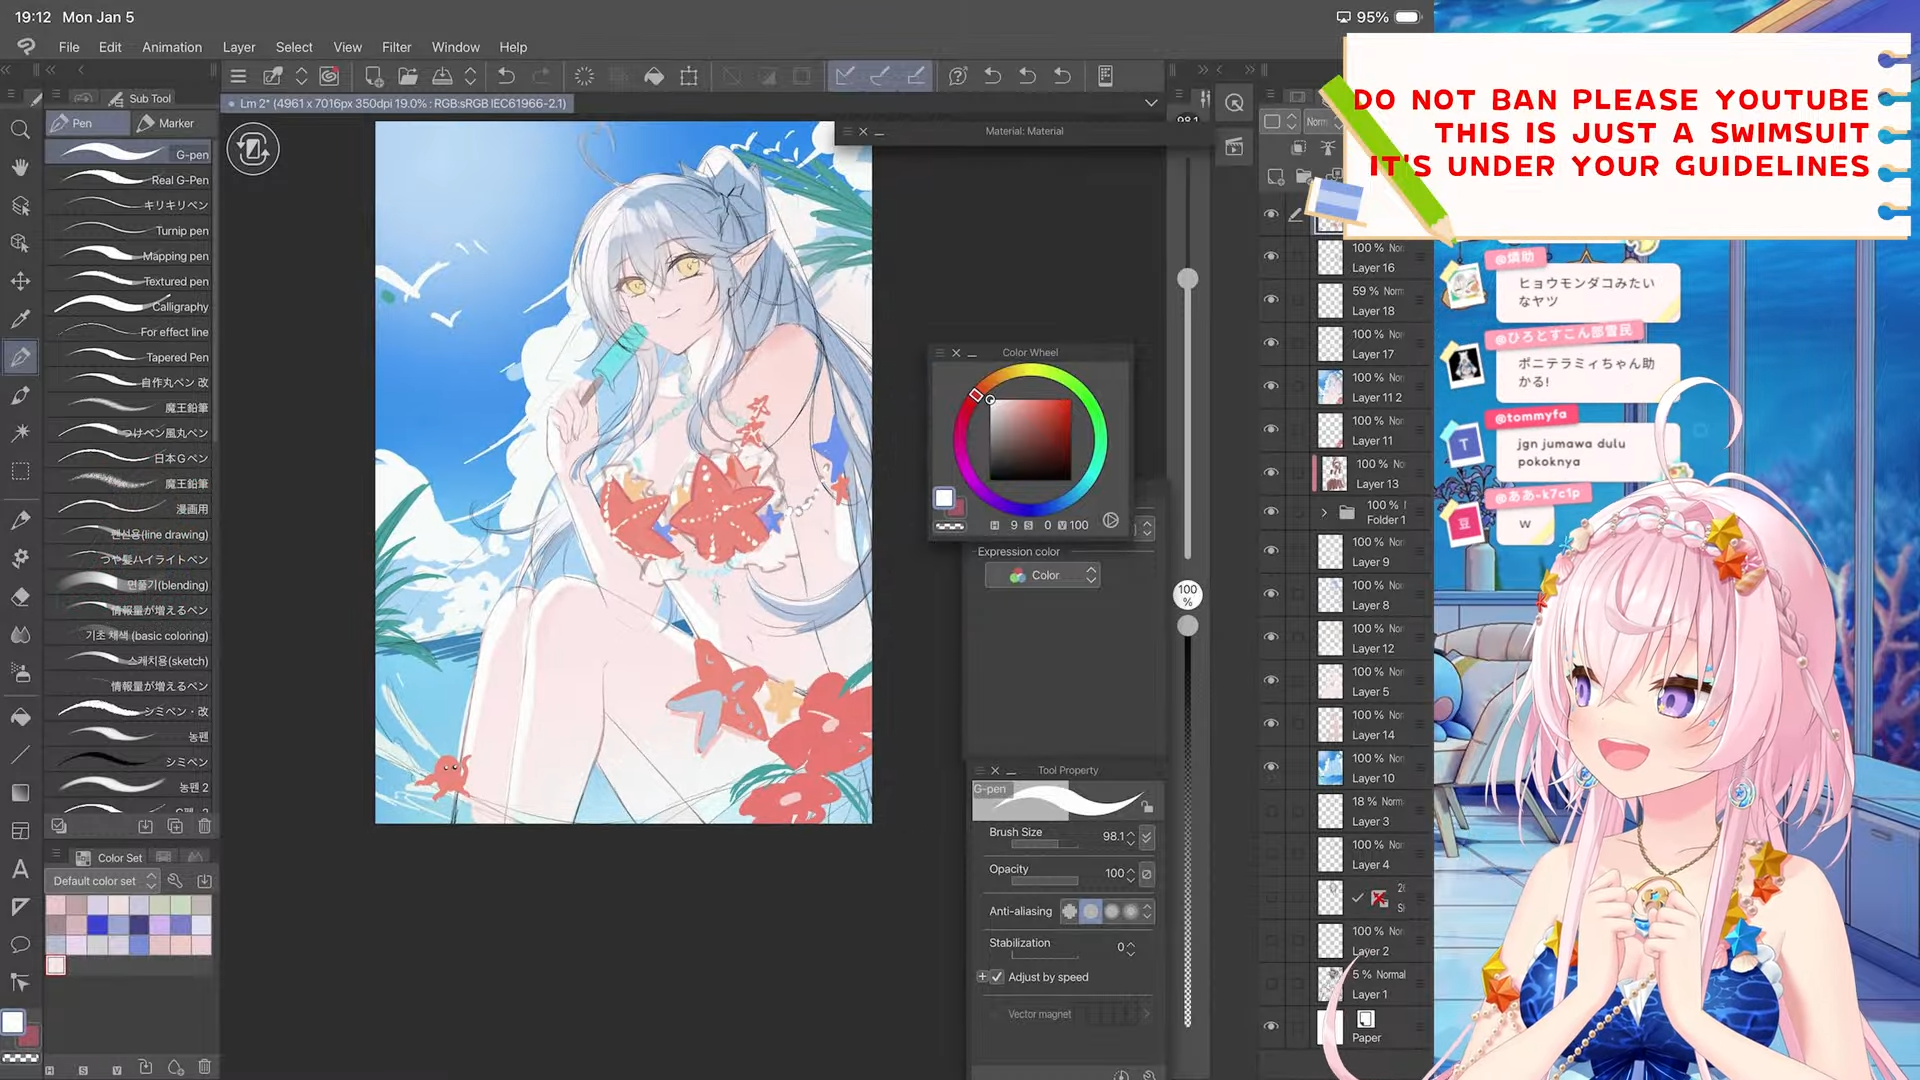
Task: Click the color wheel saturation square
Action: (x=1030, y=440)
